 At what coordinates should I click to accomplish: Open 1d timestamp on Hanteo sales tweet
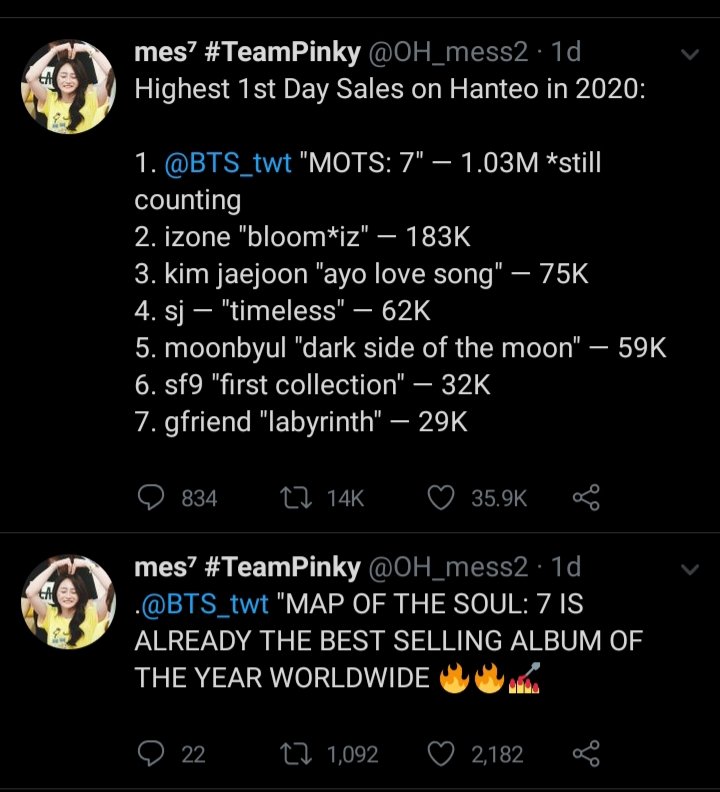tap(566, 52)
